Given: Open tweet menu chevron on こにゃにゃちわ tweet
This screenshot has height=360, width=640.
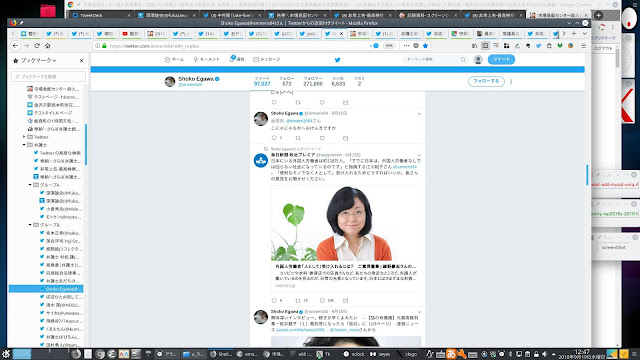Looking at the screenshot, I should (x=419, y=114).
